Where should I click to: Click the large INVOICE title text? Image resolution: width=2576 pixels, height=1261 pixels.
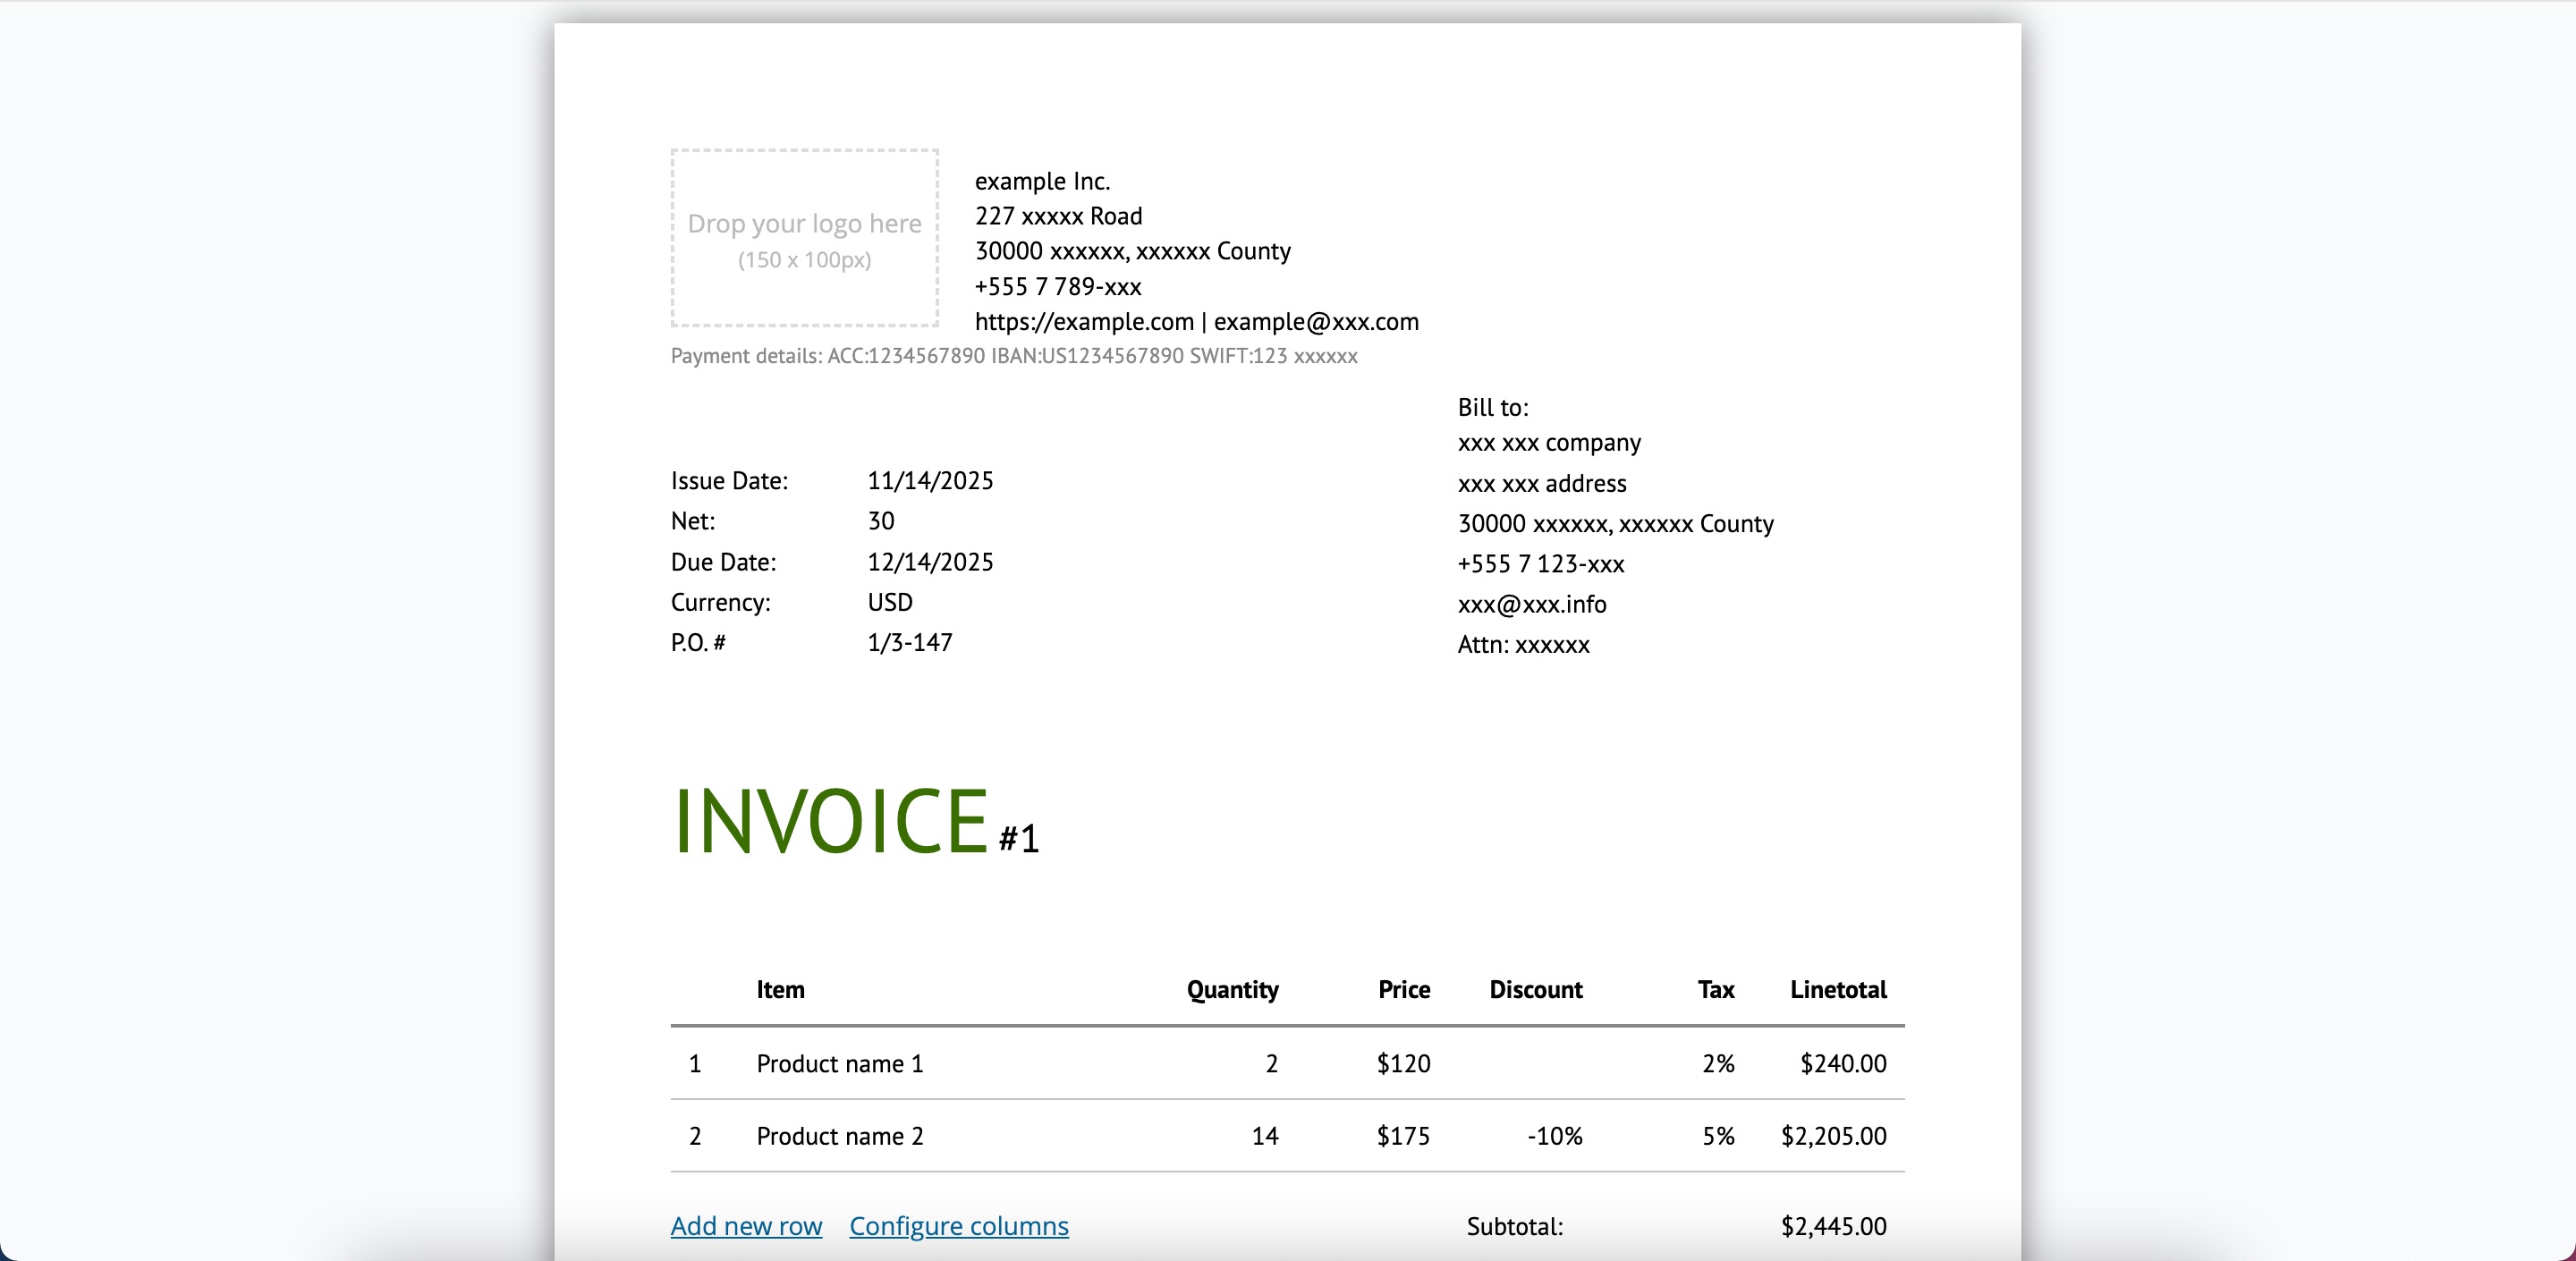pyautogui.click(x=831, y=822)
